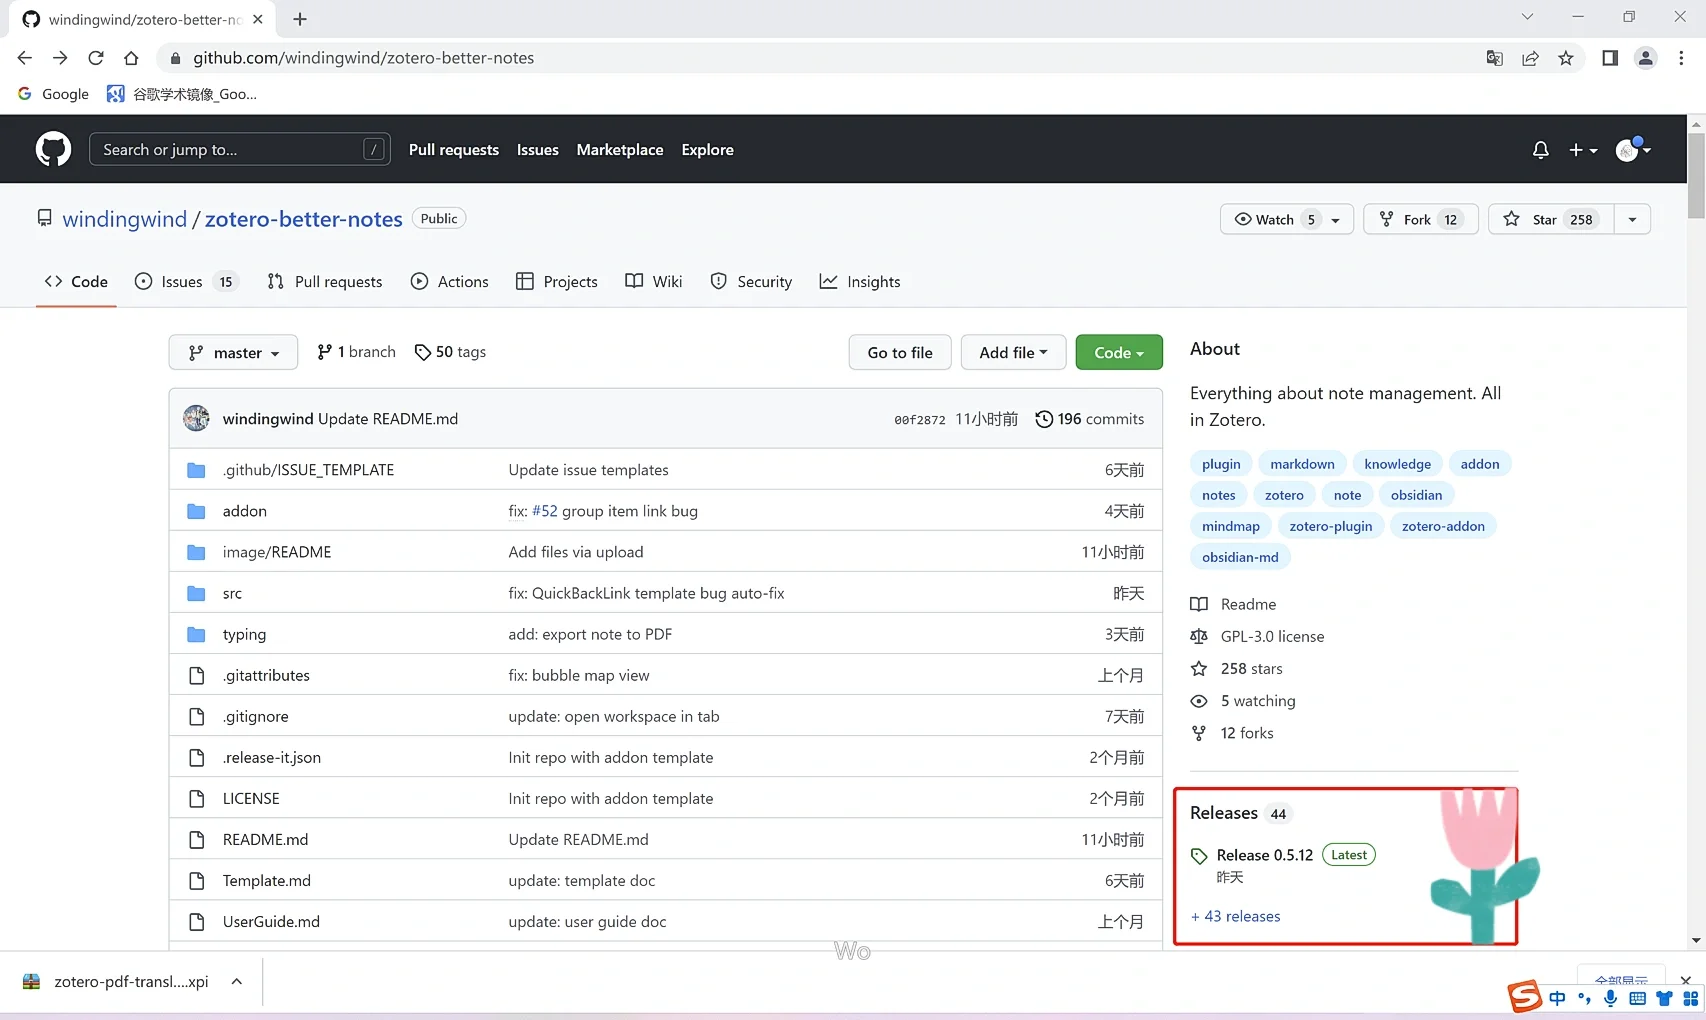Star this repository
Screen dimensions: 1706x1020
[1551, 219]
